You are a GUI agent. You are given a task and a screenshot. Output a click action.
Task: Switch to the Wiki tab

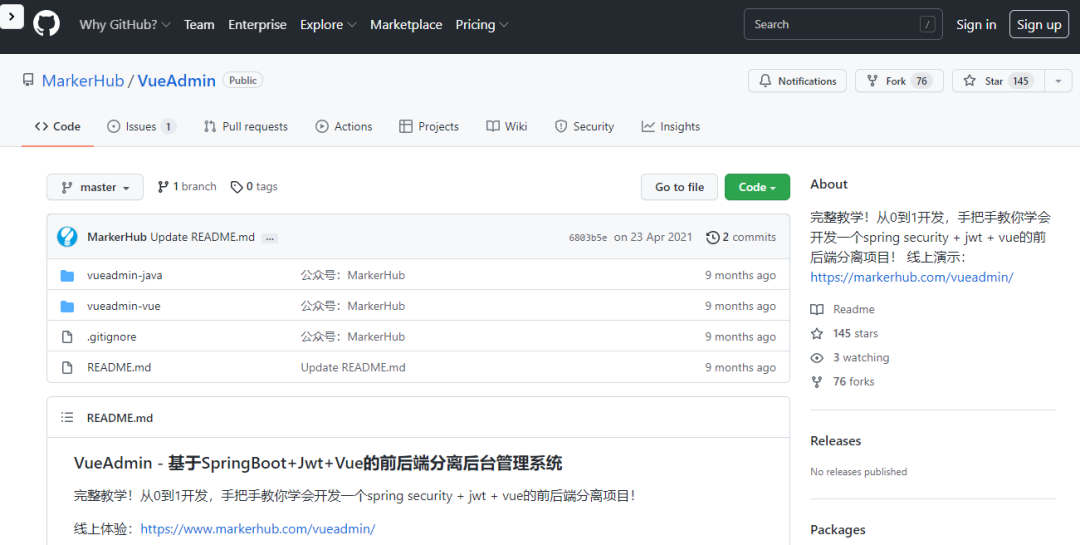click(x=506, y=127)
